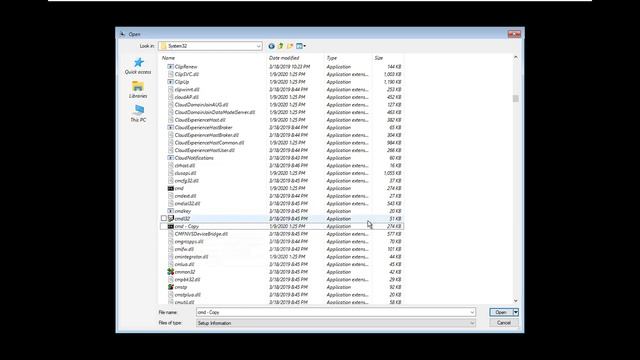Open the arrow next to the Open button

point(516,312)
